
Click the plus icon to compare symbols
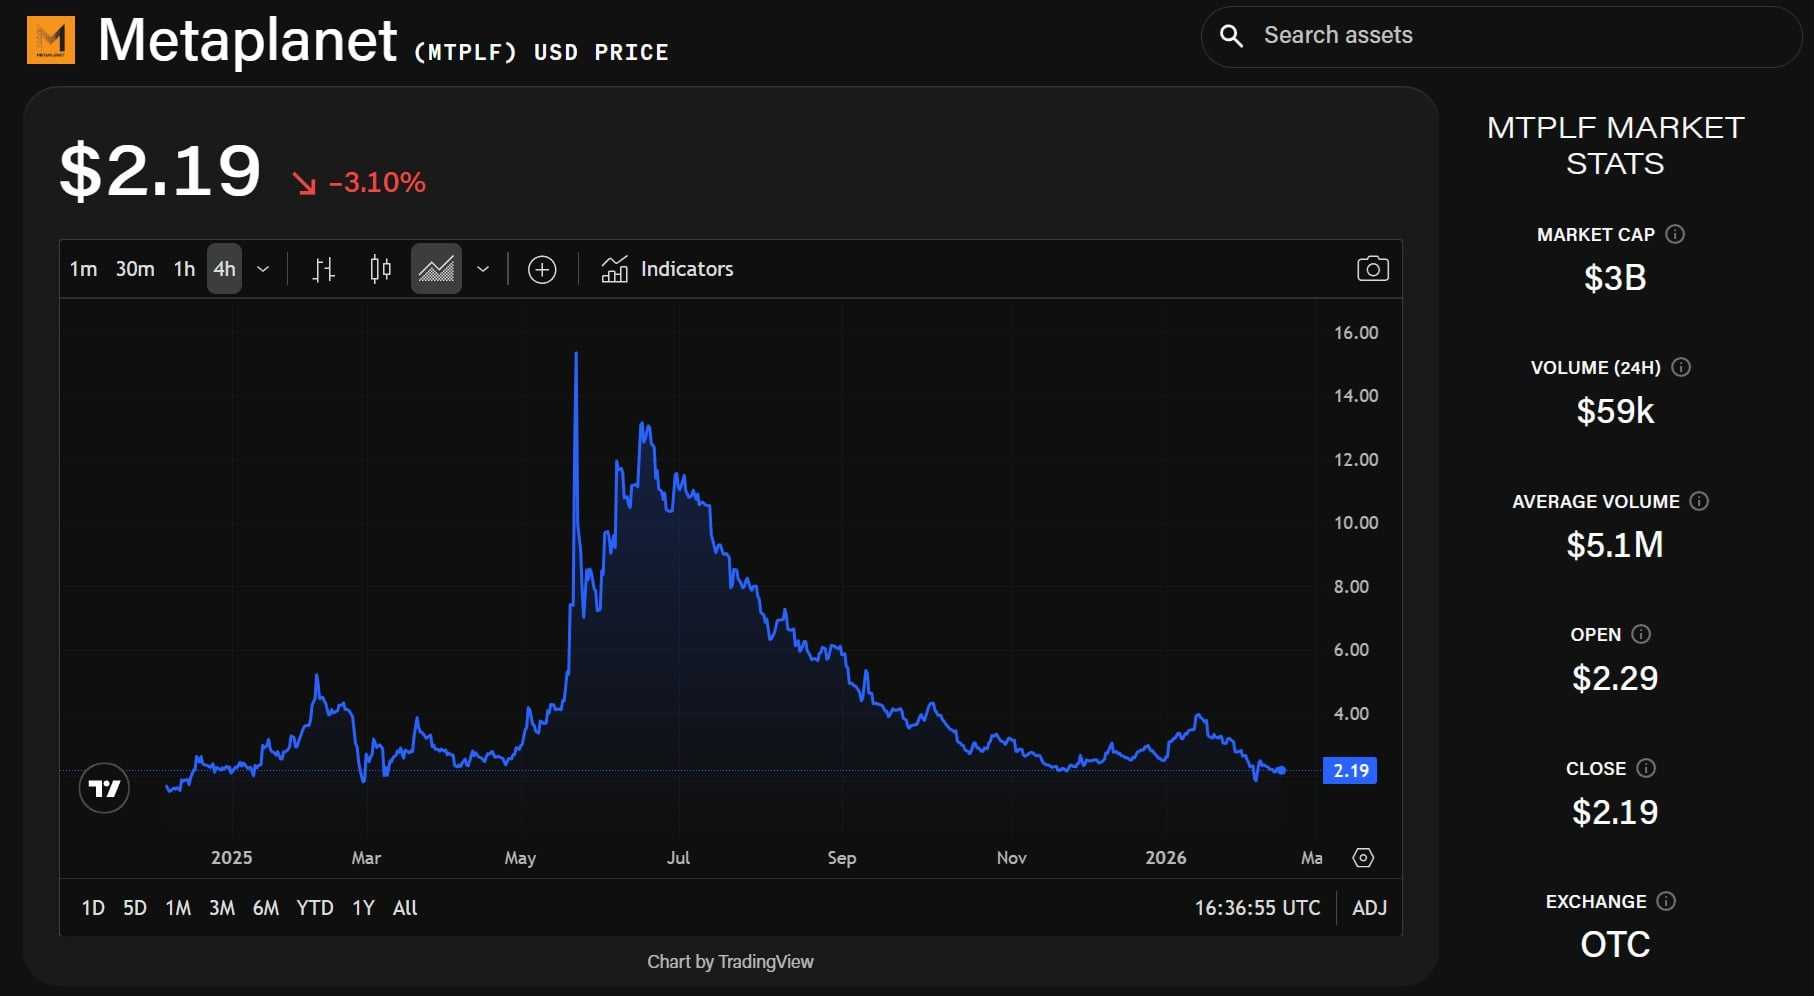tap(541, 268)
